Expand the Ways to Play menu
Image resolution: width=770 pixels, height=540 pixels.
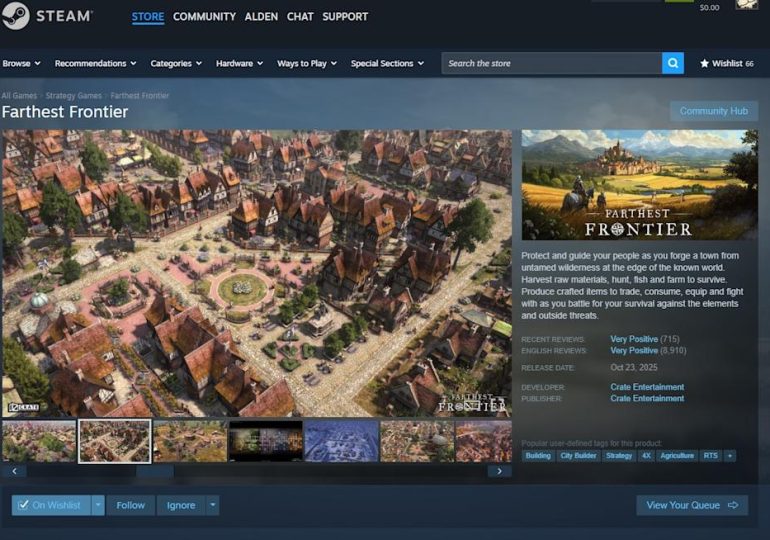(x=307, y=63)
